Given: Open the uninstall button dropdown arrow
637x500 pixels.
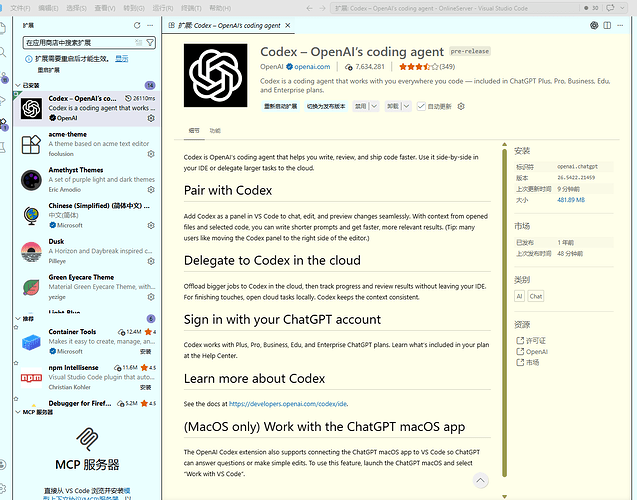Looking at the screenshot, I should pos(406,106).
